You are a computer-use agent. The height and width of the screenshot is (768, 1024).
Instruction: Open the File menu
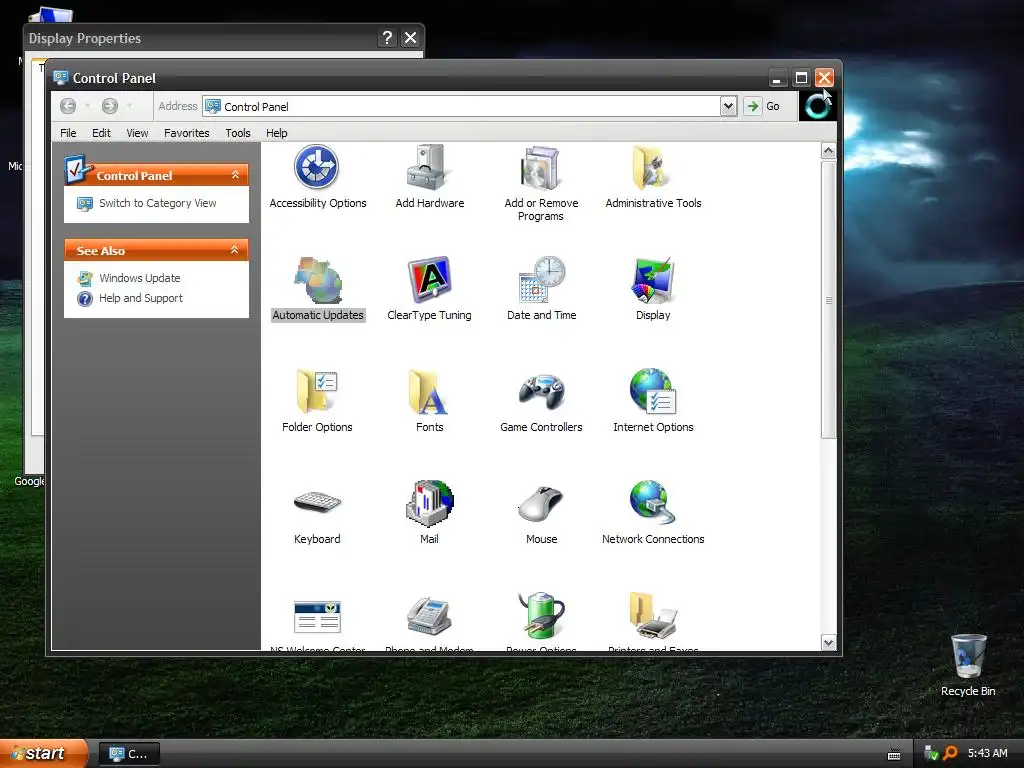point(68,133)
